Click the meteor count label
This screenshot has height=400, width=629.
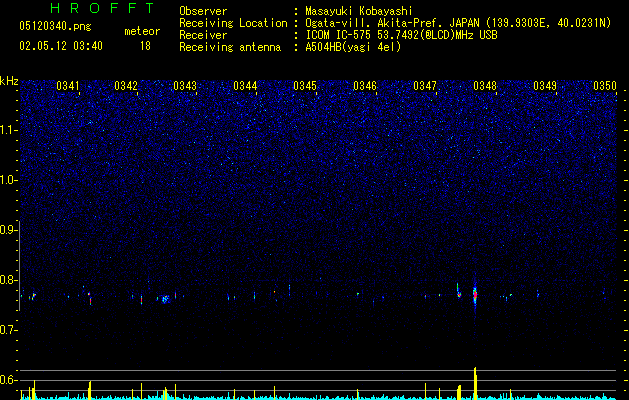[x=142, y=31]
